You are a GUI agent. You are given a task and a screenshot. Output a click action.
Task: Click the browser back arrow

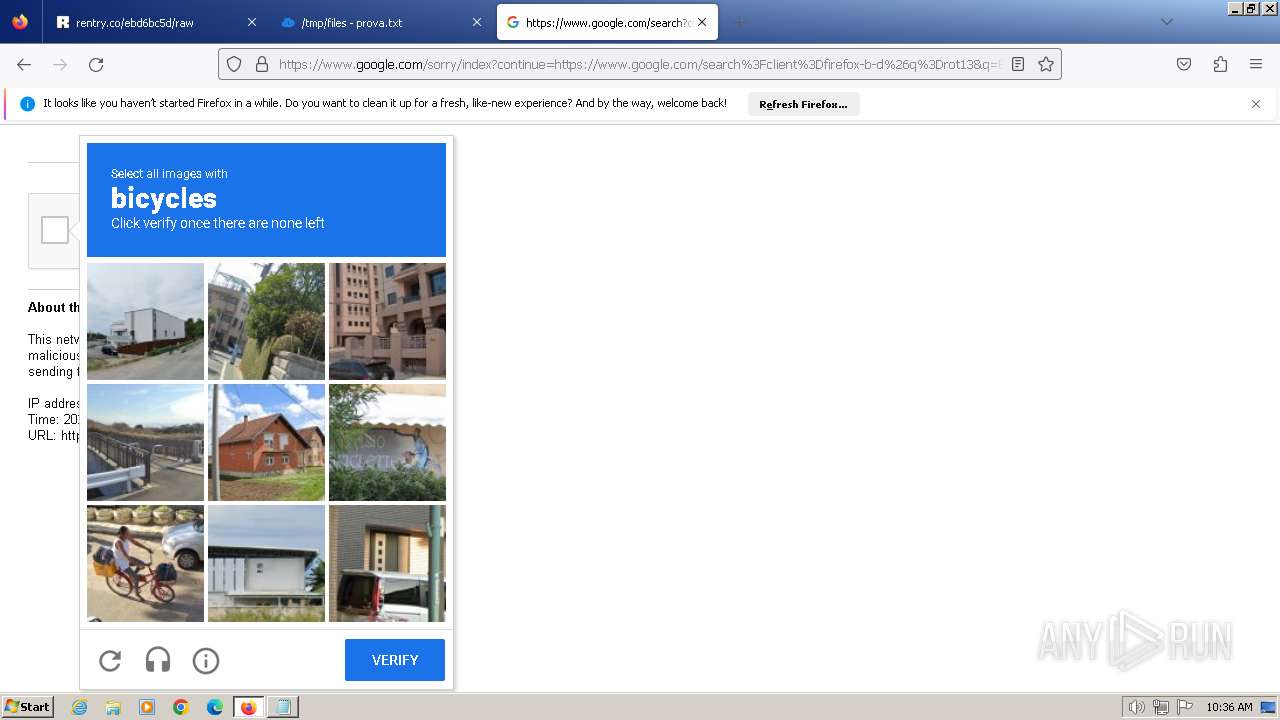click(24, 64)
